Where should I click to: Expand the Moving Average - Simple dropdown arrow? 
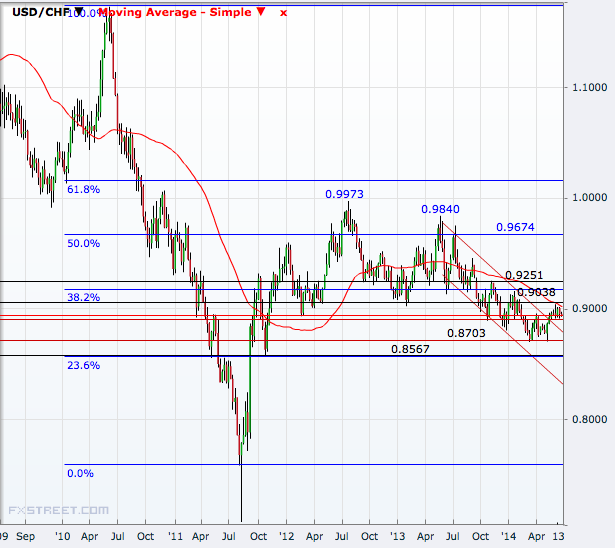click(x=261, y=11)
